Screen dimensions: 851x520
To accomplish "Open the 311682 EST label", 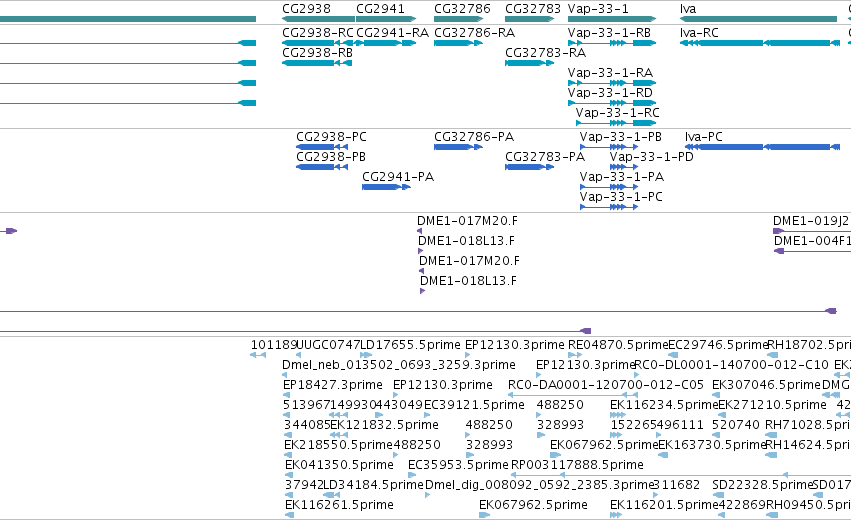I will click(676, 485).
